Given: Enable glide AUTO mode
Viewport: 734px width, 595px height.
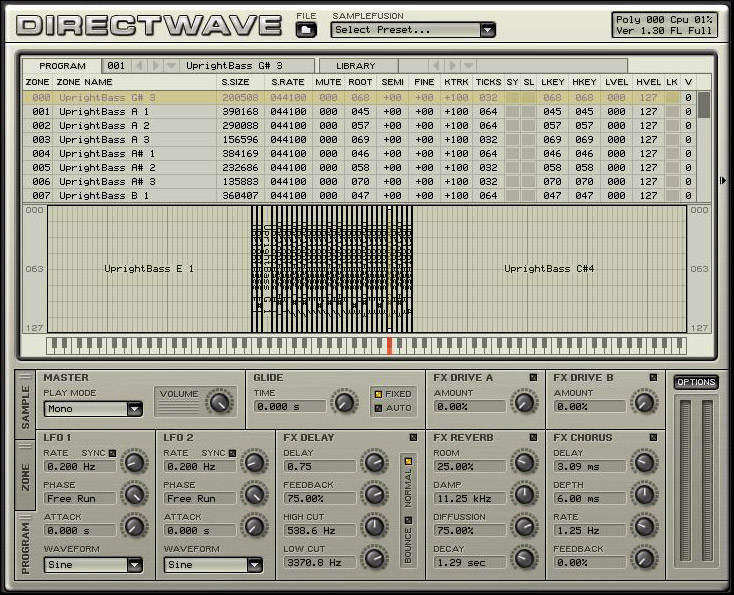Looking at the screenshot, I should pos(378,408).
